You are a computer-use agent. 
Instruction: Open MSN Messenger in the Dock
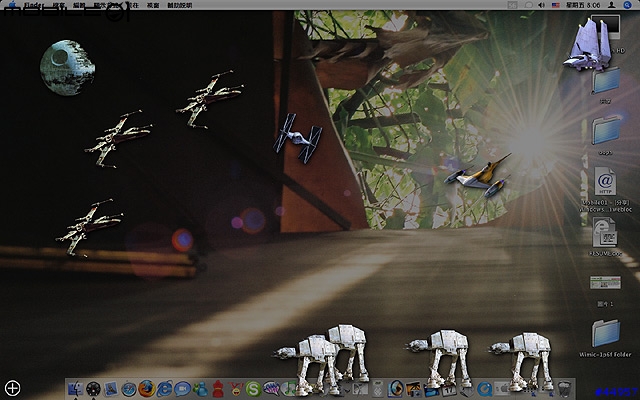(200, 390)
